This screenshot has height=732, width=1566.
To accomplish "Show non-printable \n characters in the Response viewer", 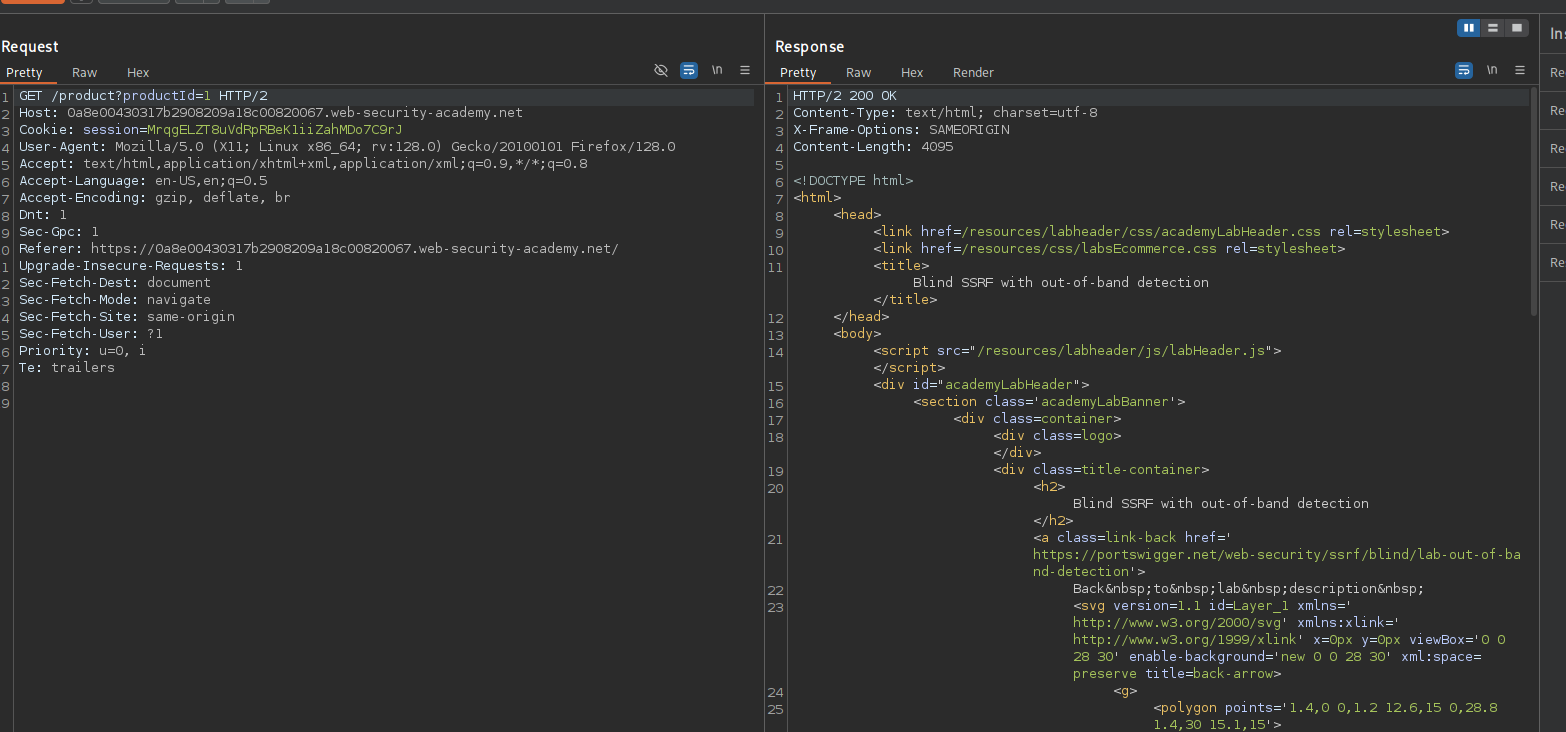I will pyautogui.click(x=1492, y=71).
